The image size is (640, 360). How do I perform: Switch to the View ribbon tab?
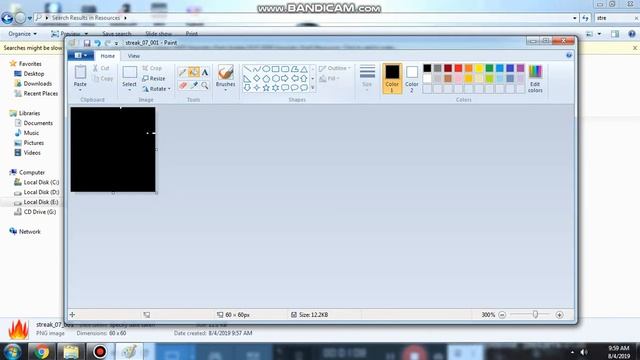tap(133, 56)
